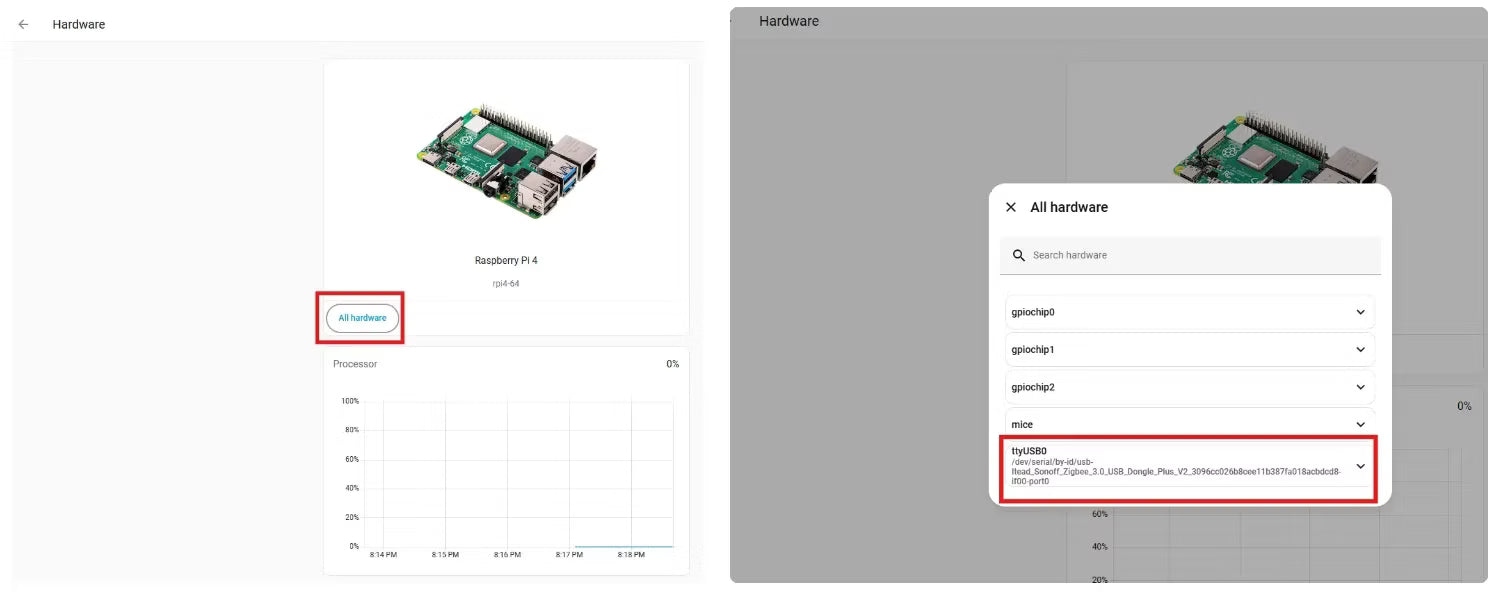Viewport: 1493px width, 596px height.
Task: Click the magnifier icon in search box
Action: 1018,255
